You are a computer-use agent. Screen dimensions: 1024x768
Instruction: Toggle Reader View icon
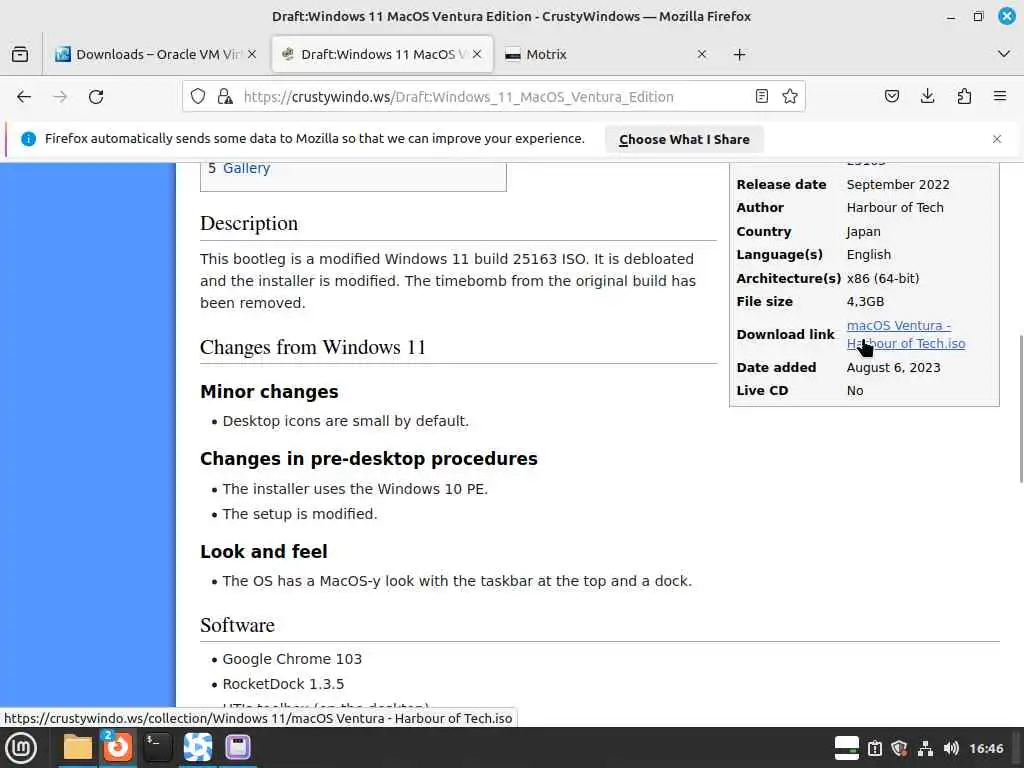(761, 97)
